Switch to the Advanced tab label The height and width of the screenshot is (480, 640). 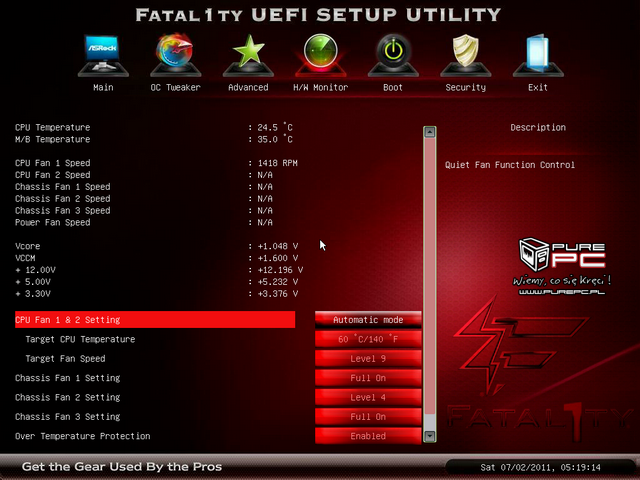(x=247, y=88)
